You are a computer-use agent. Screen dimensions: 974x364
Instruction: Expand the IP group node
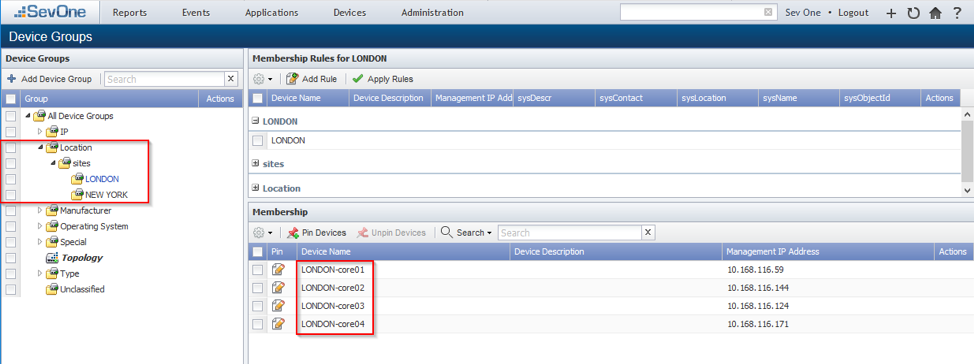[x=40, y=132]
